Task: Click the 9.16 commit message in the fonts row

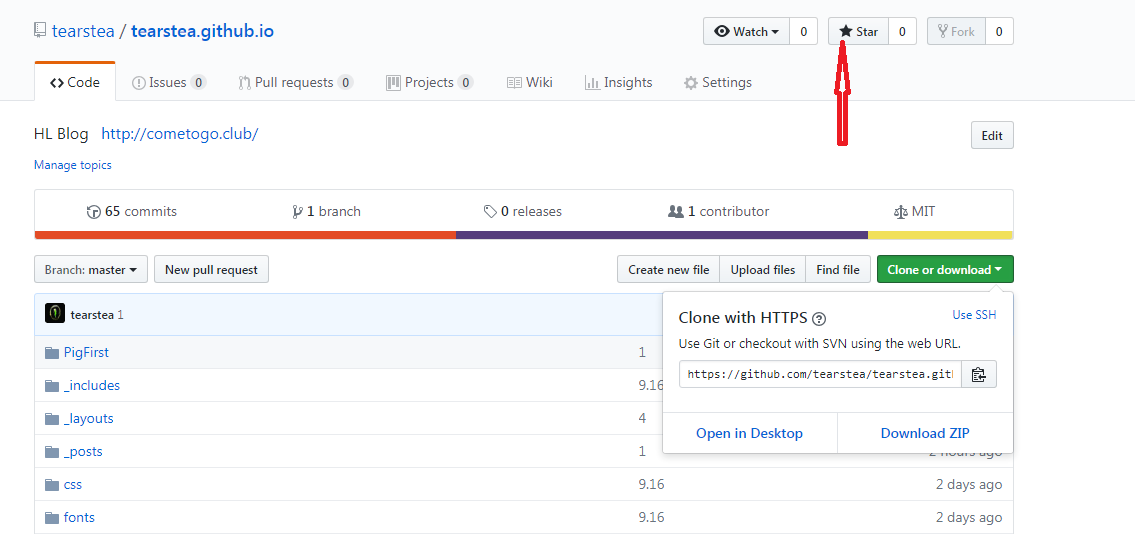Action: [651, 517]
